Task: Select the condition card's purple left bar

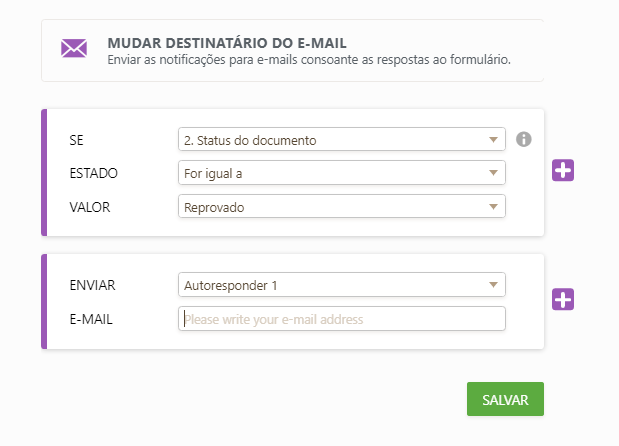Action: click(44, 172)
